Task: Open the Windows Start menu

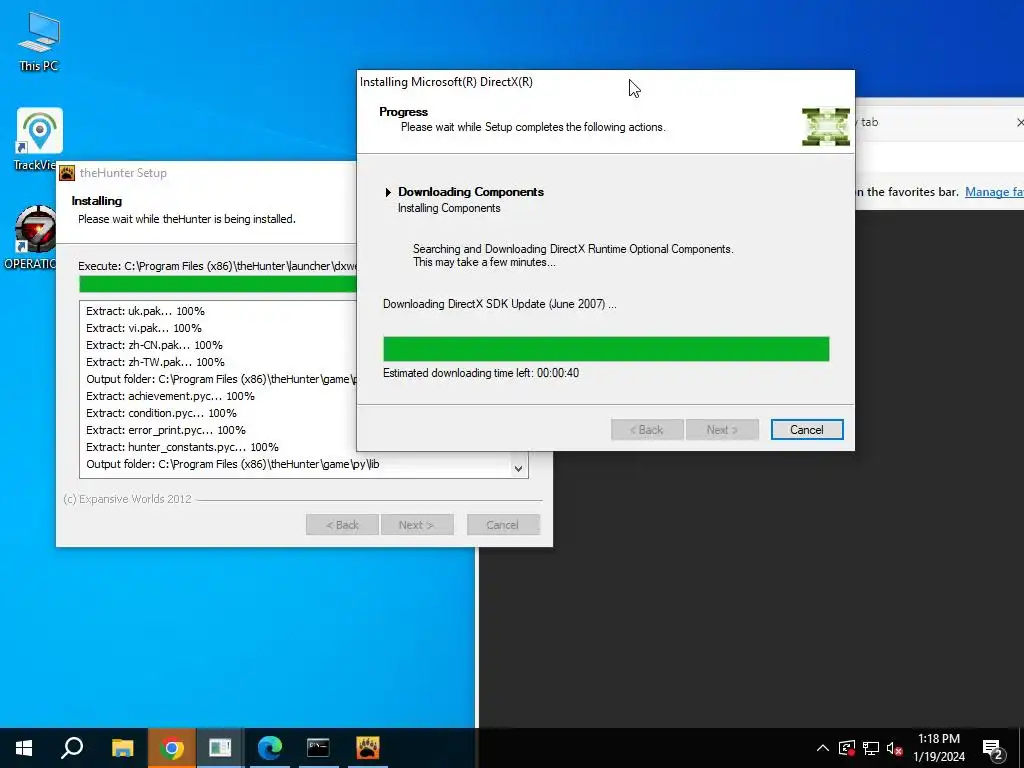Action: [24, 748]
